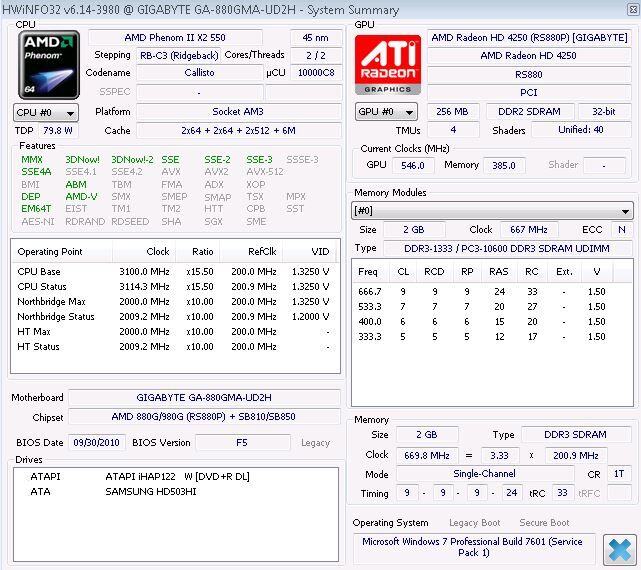This screenshot has width=641, height=570.
Task: Click the GIGABYTE GA-880GMA-UD2H motherboard field
Action: (x=204, y=397)
